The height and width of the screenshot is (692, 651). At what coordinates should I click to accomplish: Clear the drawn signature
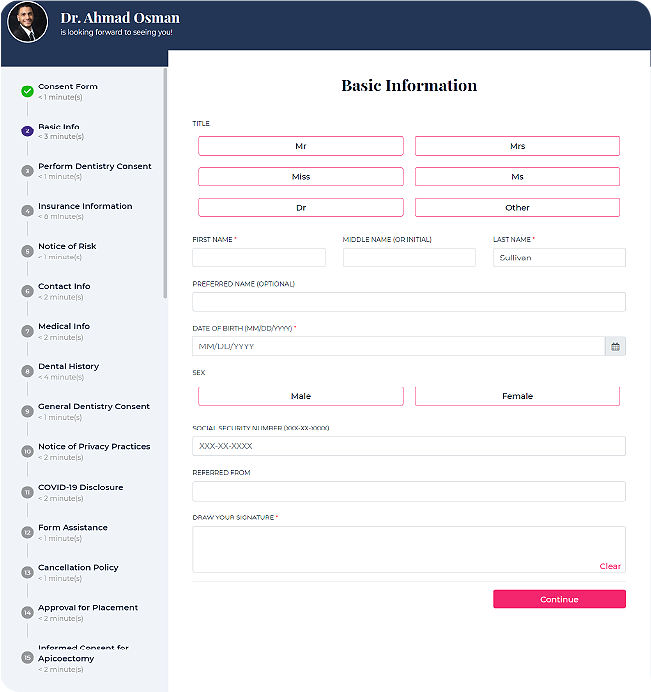(x=610, y=566)
